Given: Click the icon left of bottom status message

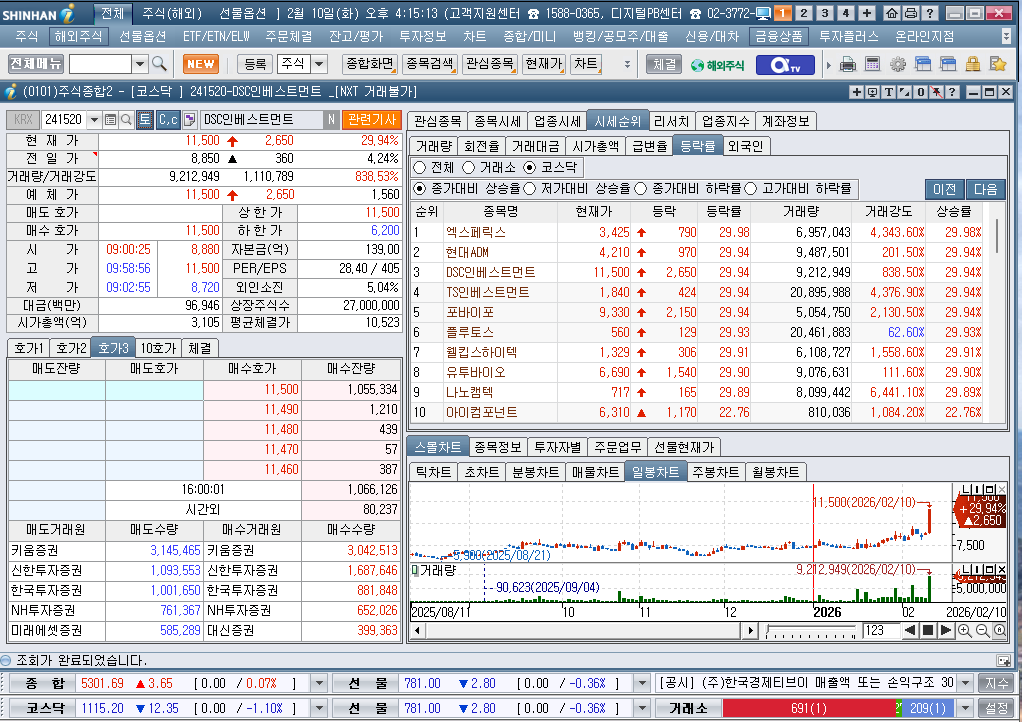Looking at the screenshot, I should click(x=6, y=660).
